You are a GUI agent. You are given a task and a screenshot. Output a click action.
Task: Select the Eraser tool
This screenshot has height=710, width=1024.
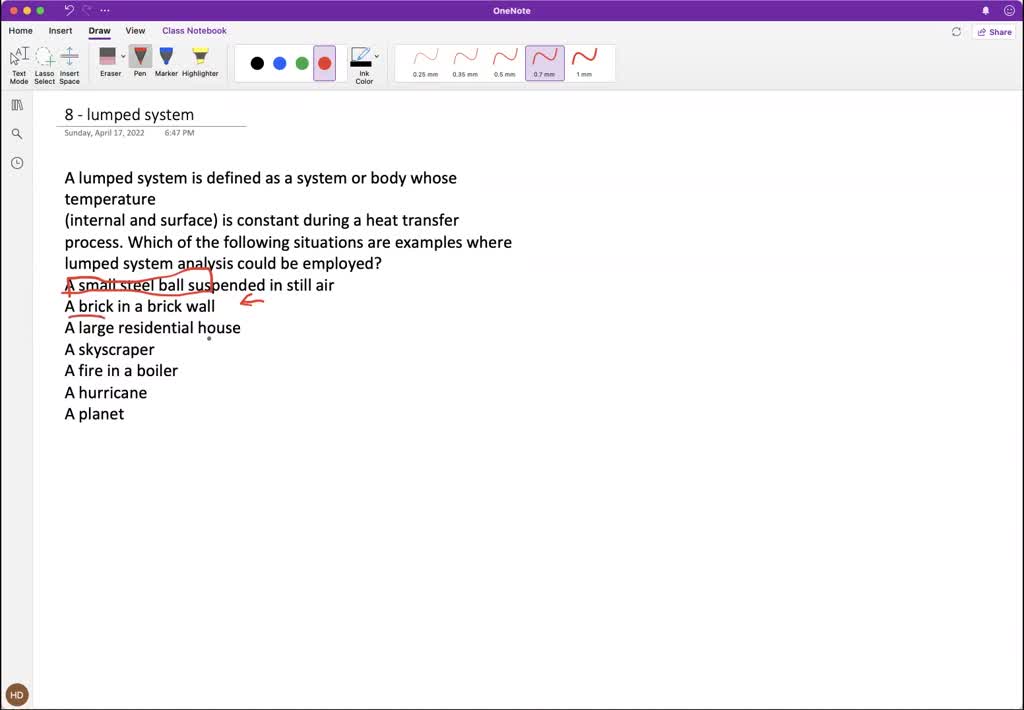110,58
